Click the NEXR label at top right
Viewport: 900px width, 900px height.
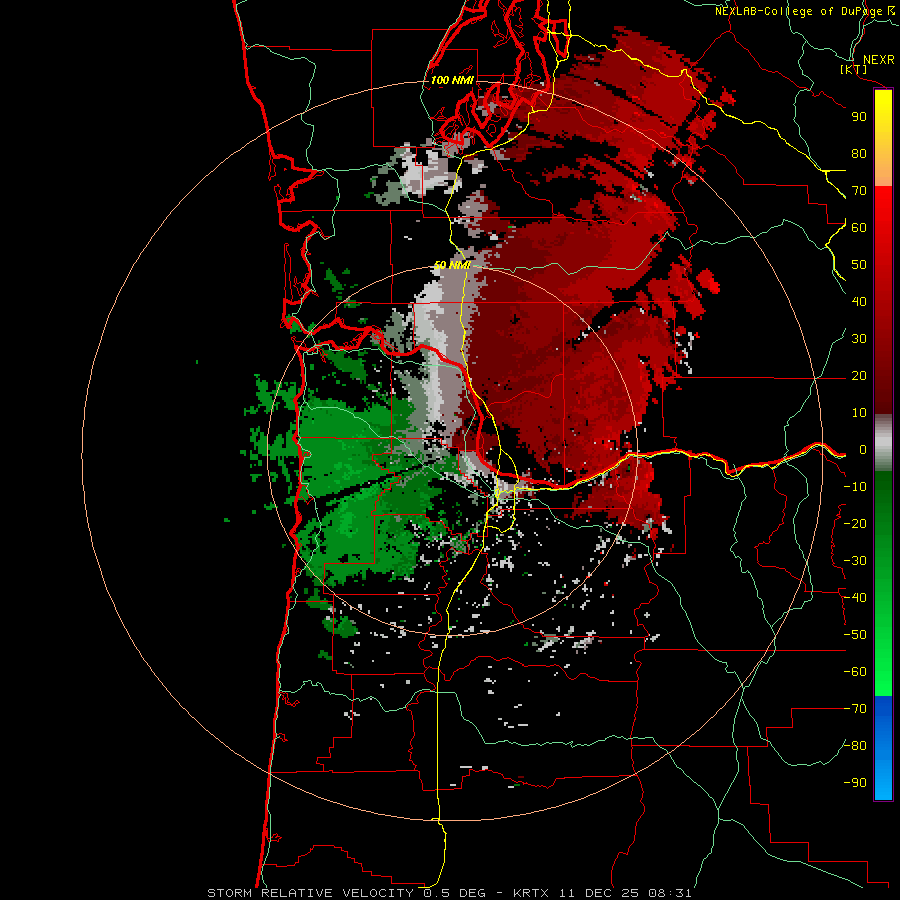(878, 60)
